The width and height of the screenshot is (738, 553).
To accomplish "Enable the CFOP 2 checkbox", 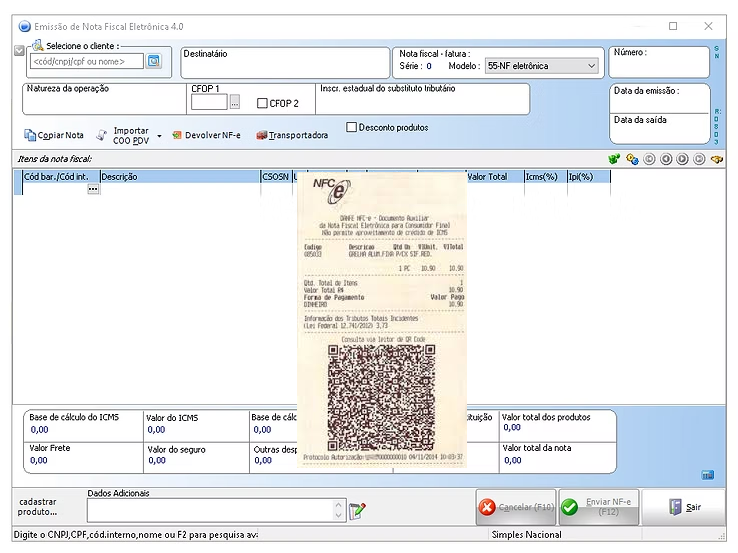I will click(262, 103).
